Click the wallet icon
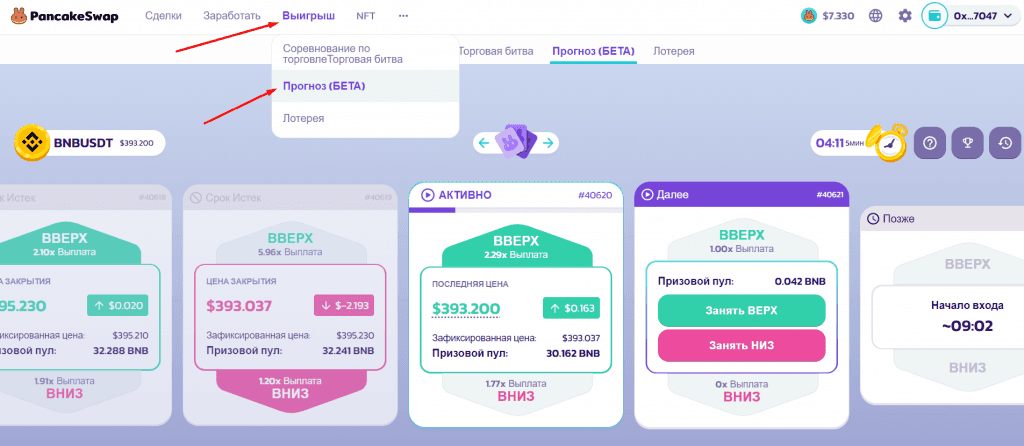1024x446 pixels. (x=935, y=16)
